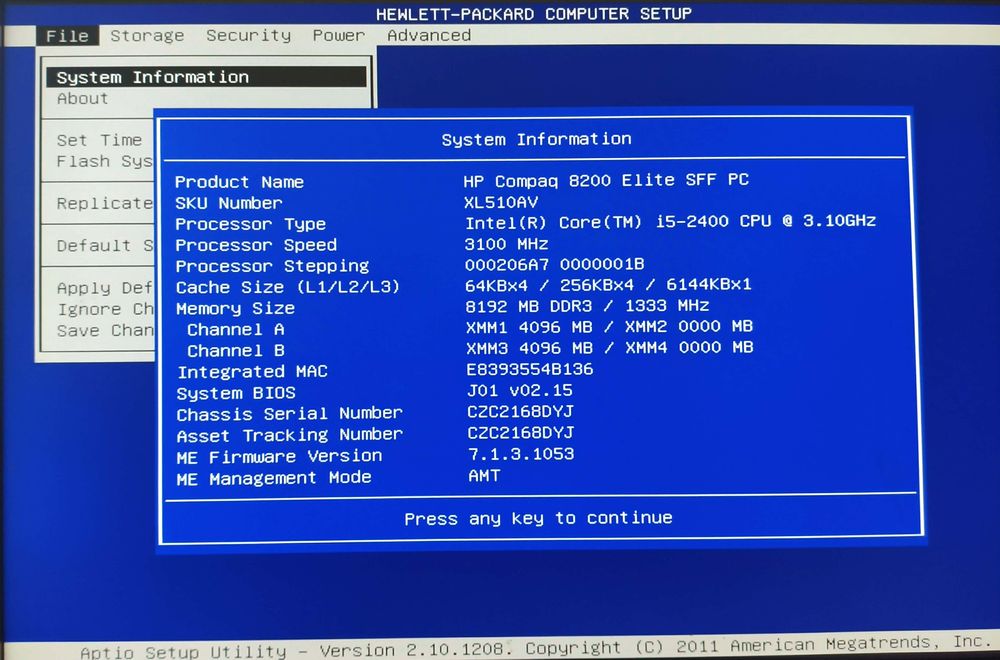Image resolution: width=1000 pixels, height=660 pixels.
Task: Open the Power menu
Action: [x=339, y=36]
